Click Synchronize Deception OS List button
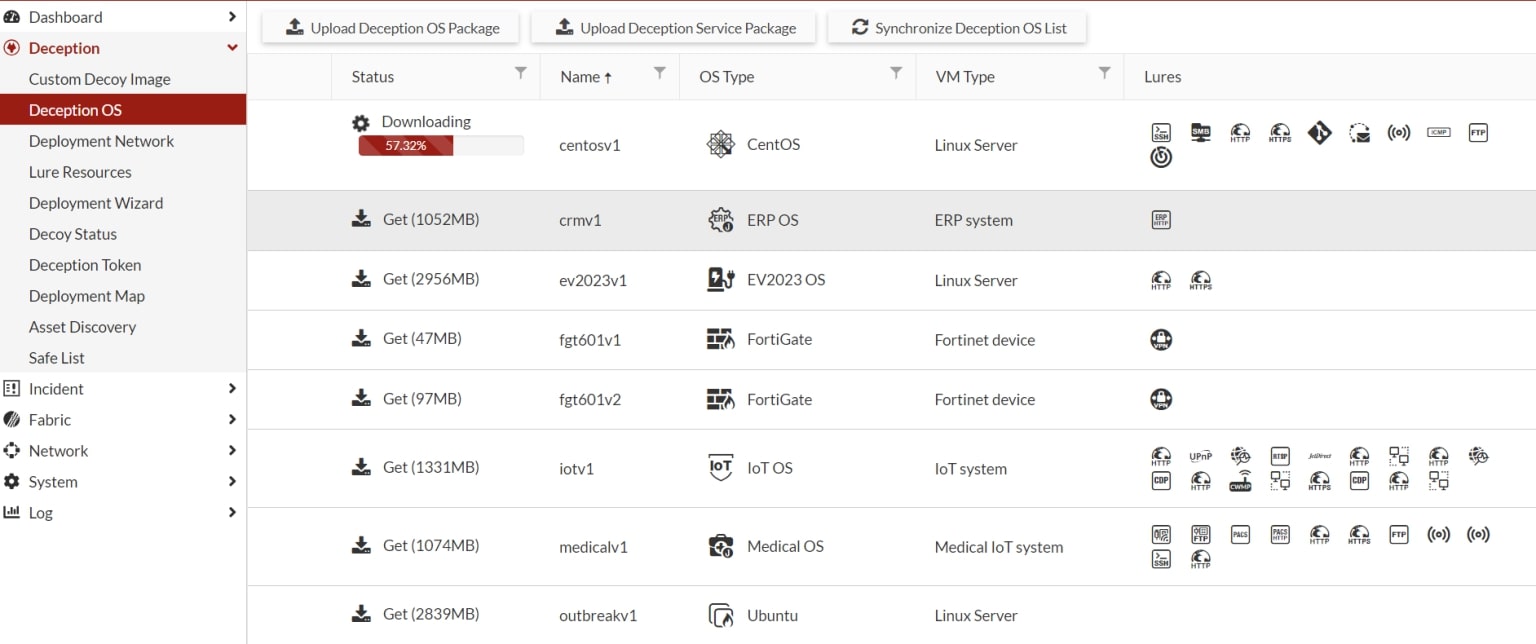This screenshot has height=644, width=1536. [957, 28]
